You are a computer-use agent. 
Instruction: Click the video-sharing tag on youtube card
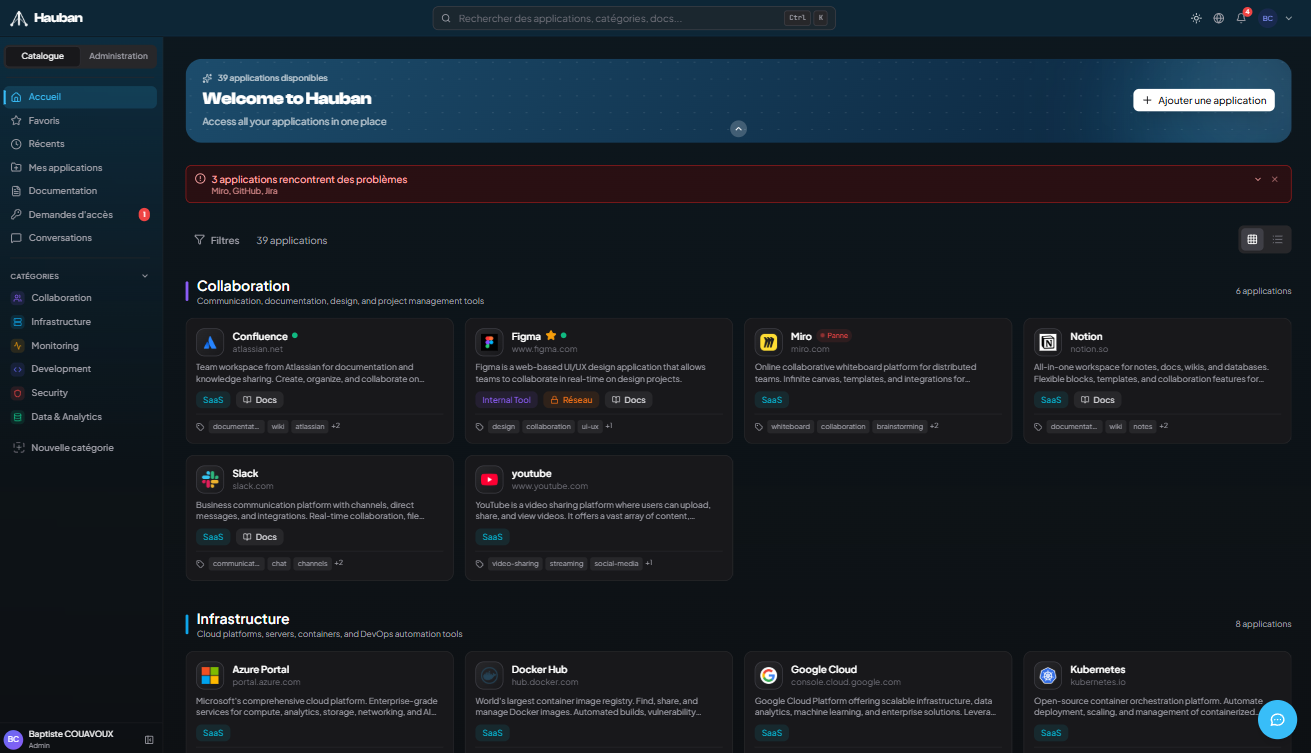click(515, 563)
